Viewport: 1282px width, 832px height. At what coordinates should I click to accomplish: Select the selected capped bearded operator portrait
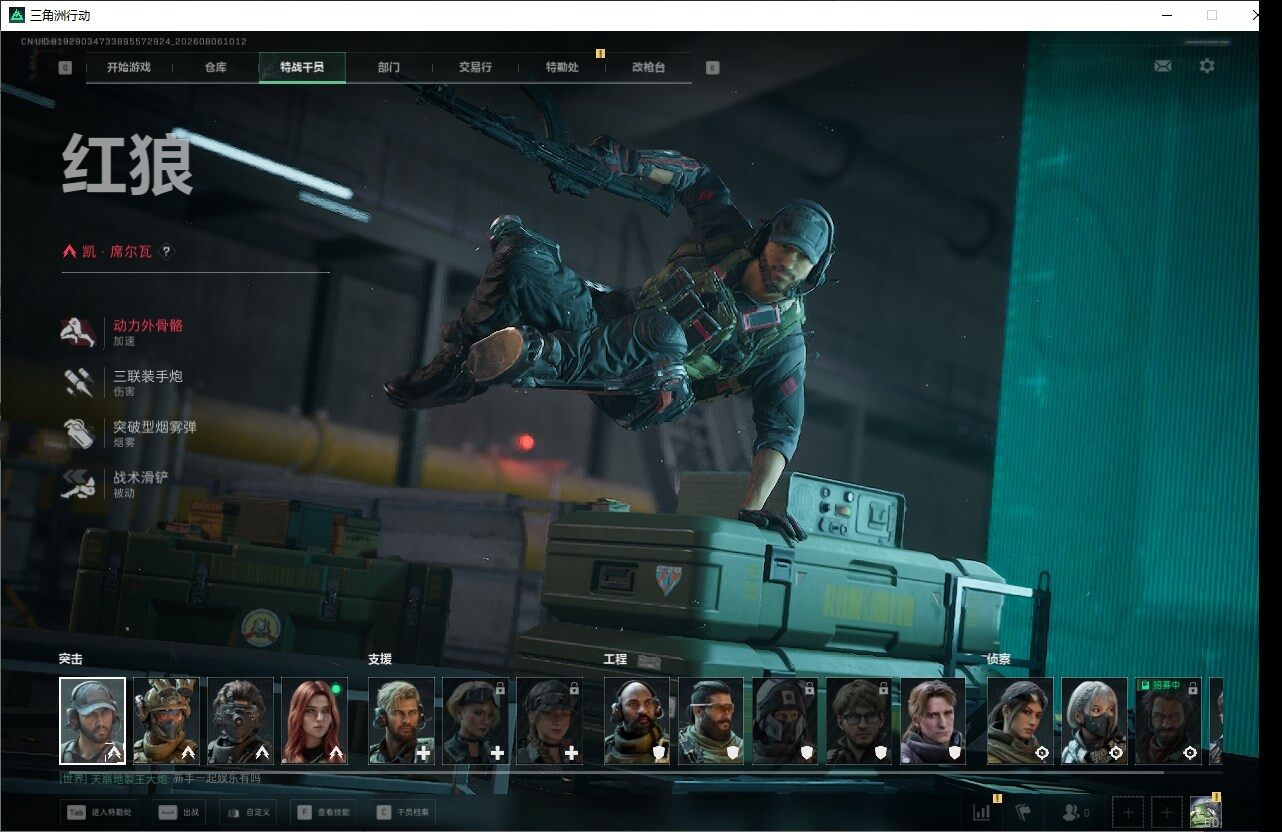(x=93, y=721)
